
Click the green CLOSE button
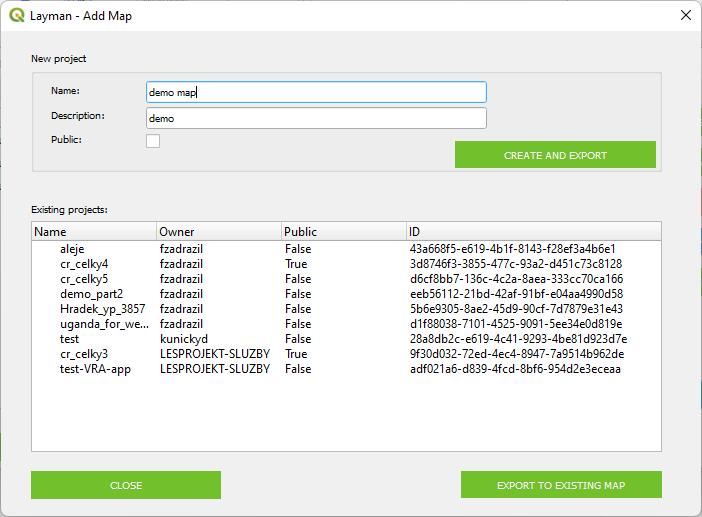(x=126, y=485)
